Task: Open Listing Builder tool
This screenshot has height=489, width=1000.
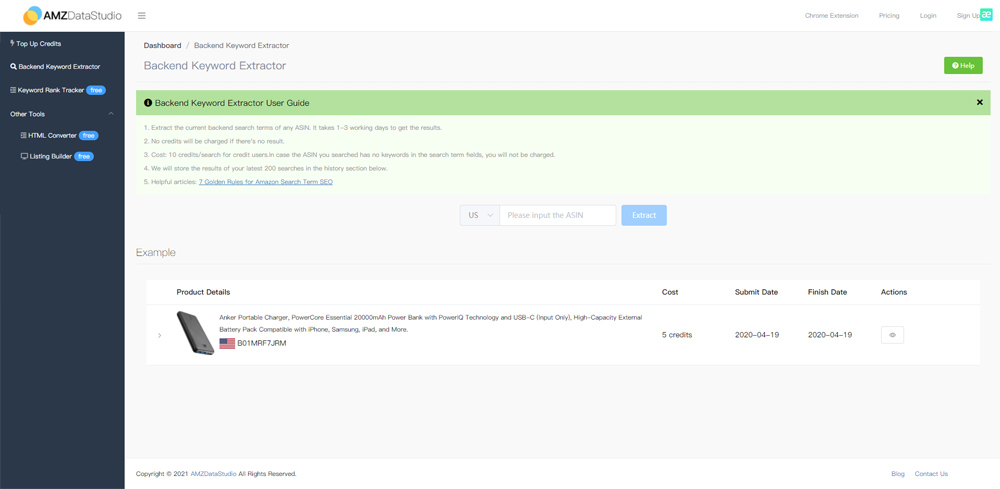Action: [x=50, y=156]
